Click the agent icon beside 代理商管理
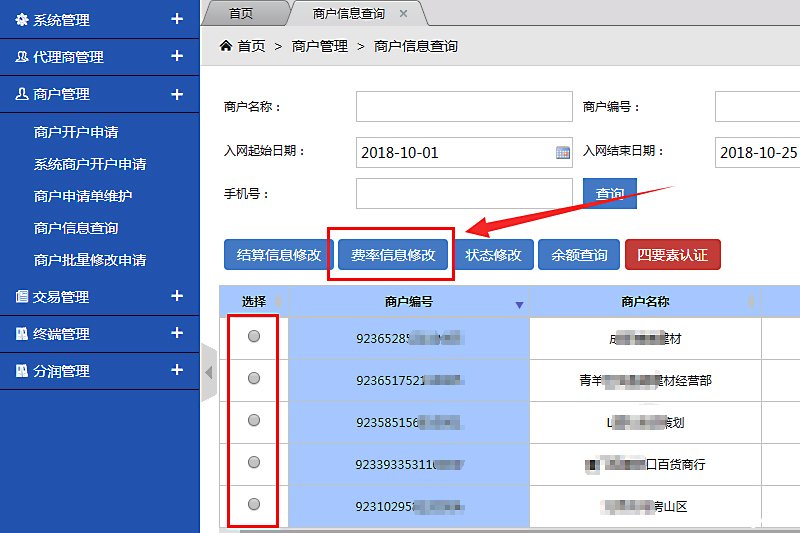This screenshot has height=533, width=800. 21,57
